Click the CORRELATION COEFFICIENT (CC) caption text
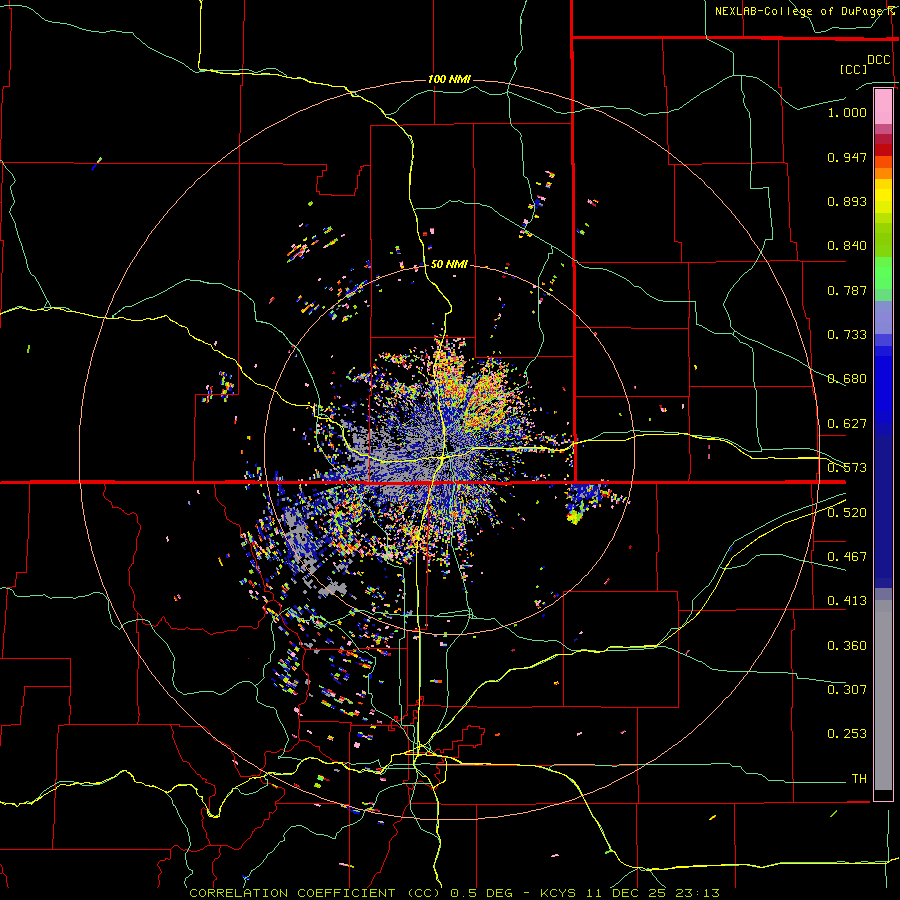 [x=315, y=893]
